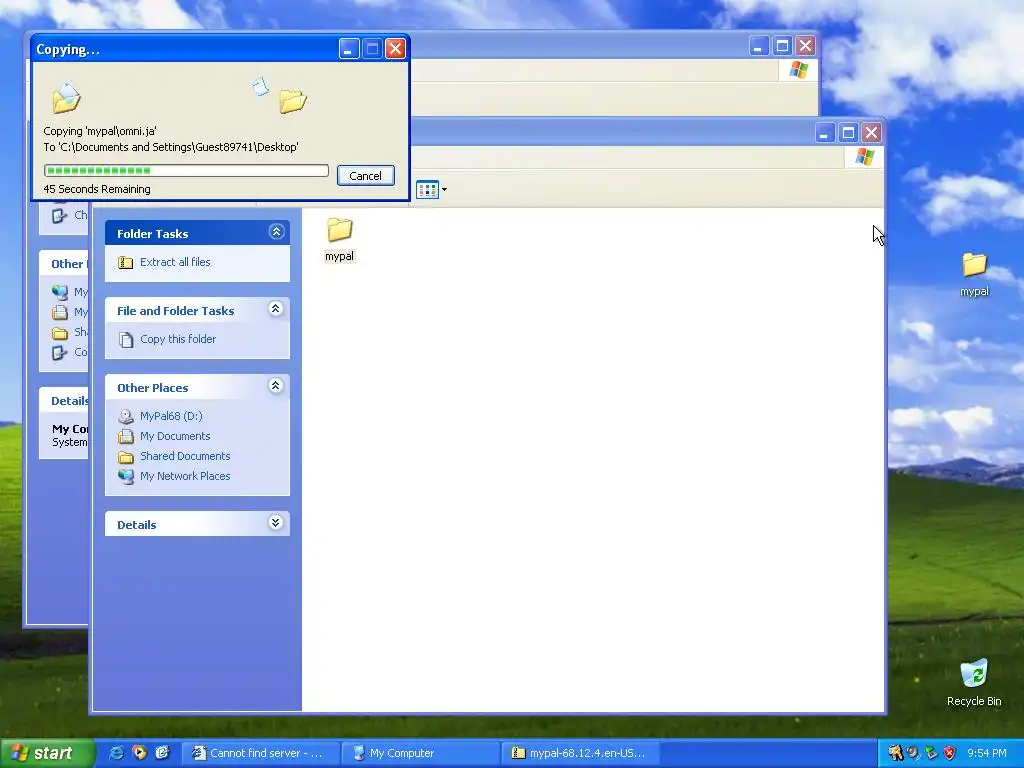Screen dimensions: 1024x768
Task: Open the Start menu
Action: pos(46,753)
